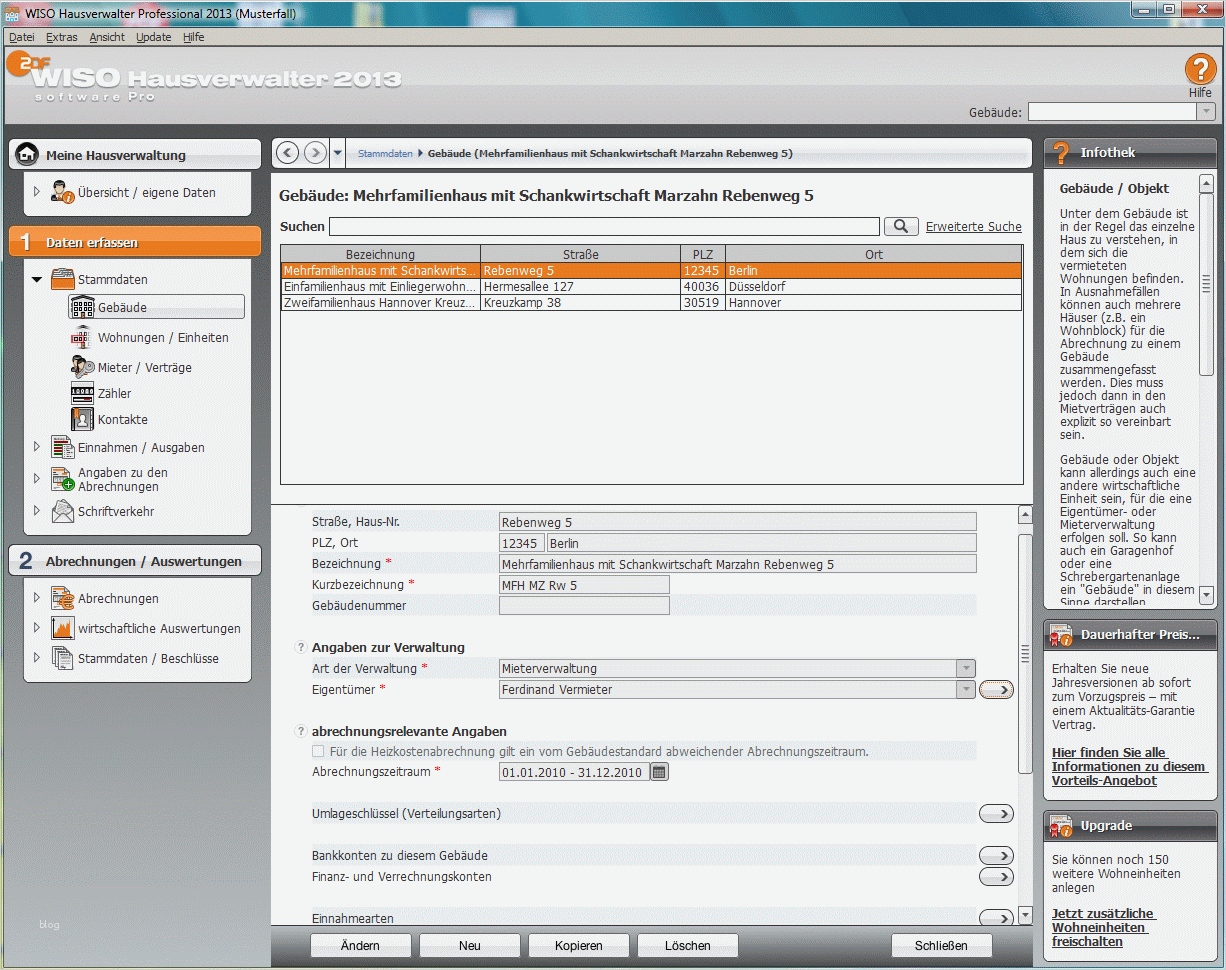Screen dimensions: 1226x970
Task: Open the Update menu
Action: tap(154, 37)
